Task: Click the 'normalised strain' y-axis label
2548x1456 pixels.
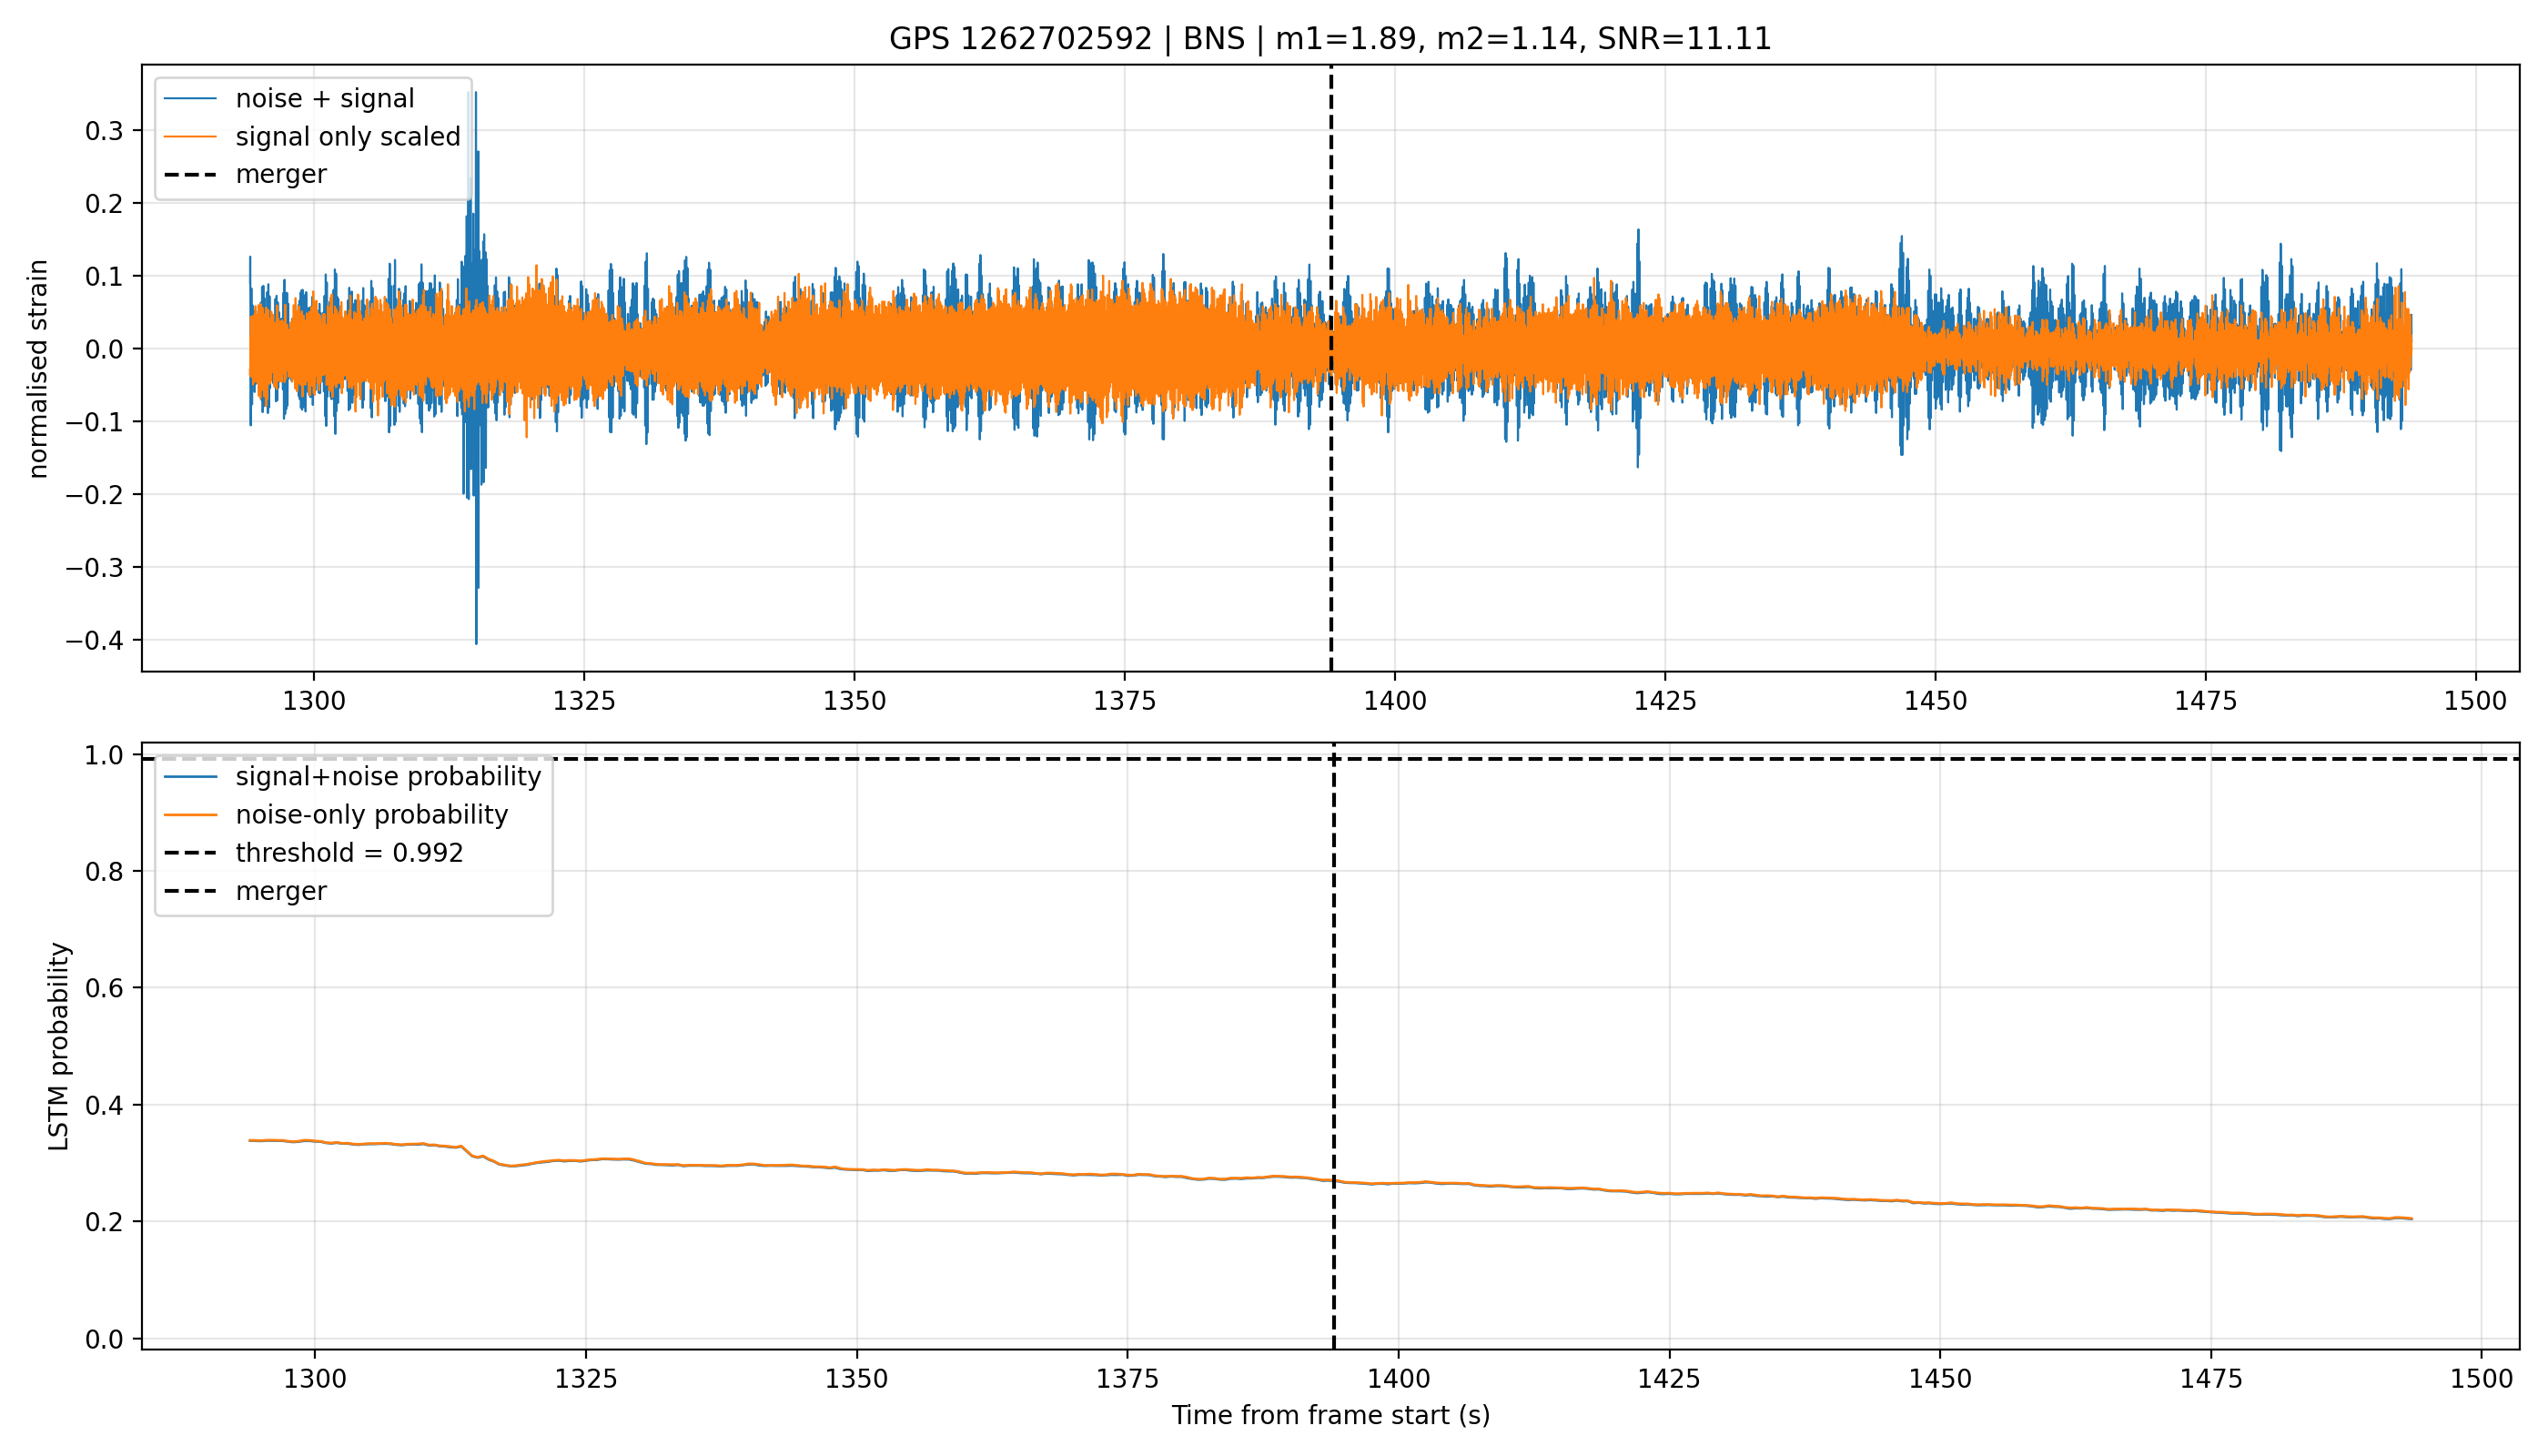Action: point(38,369)
